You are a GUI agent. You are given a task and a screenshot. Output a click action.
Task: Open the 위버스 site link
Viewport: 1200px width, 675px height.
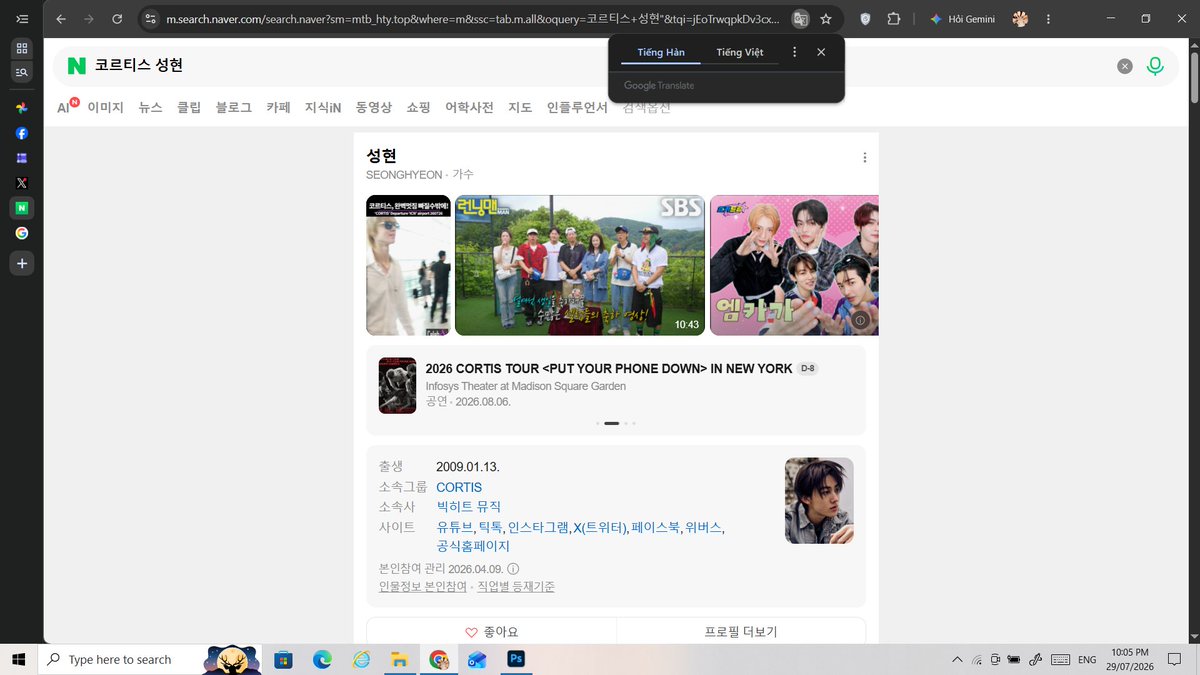703,527
